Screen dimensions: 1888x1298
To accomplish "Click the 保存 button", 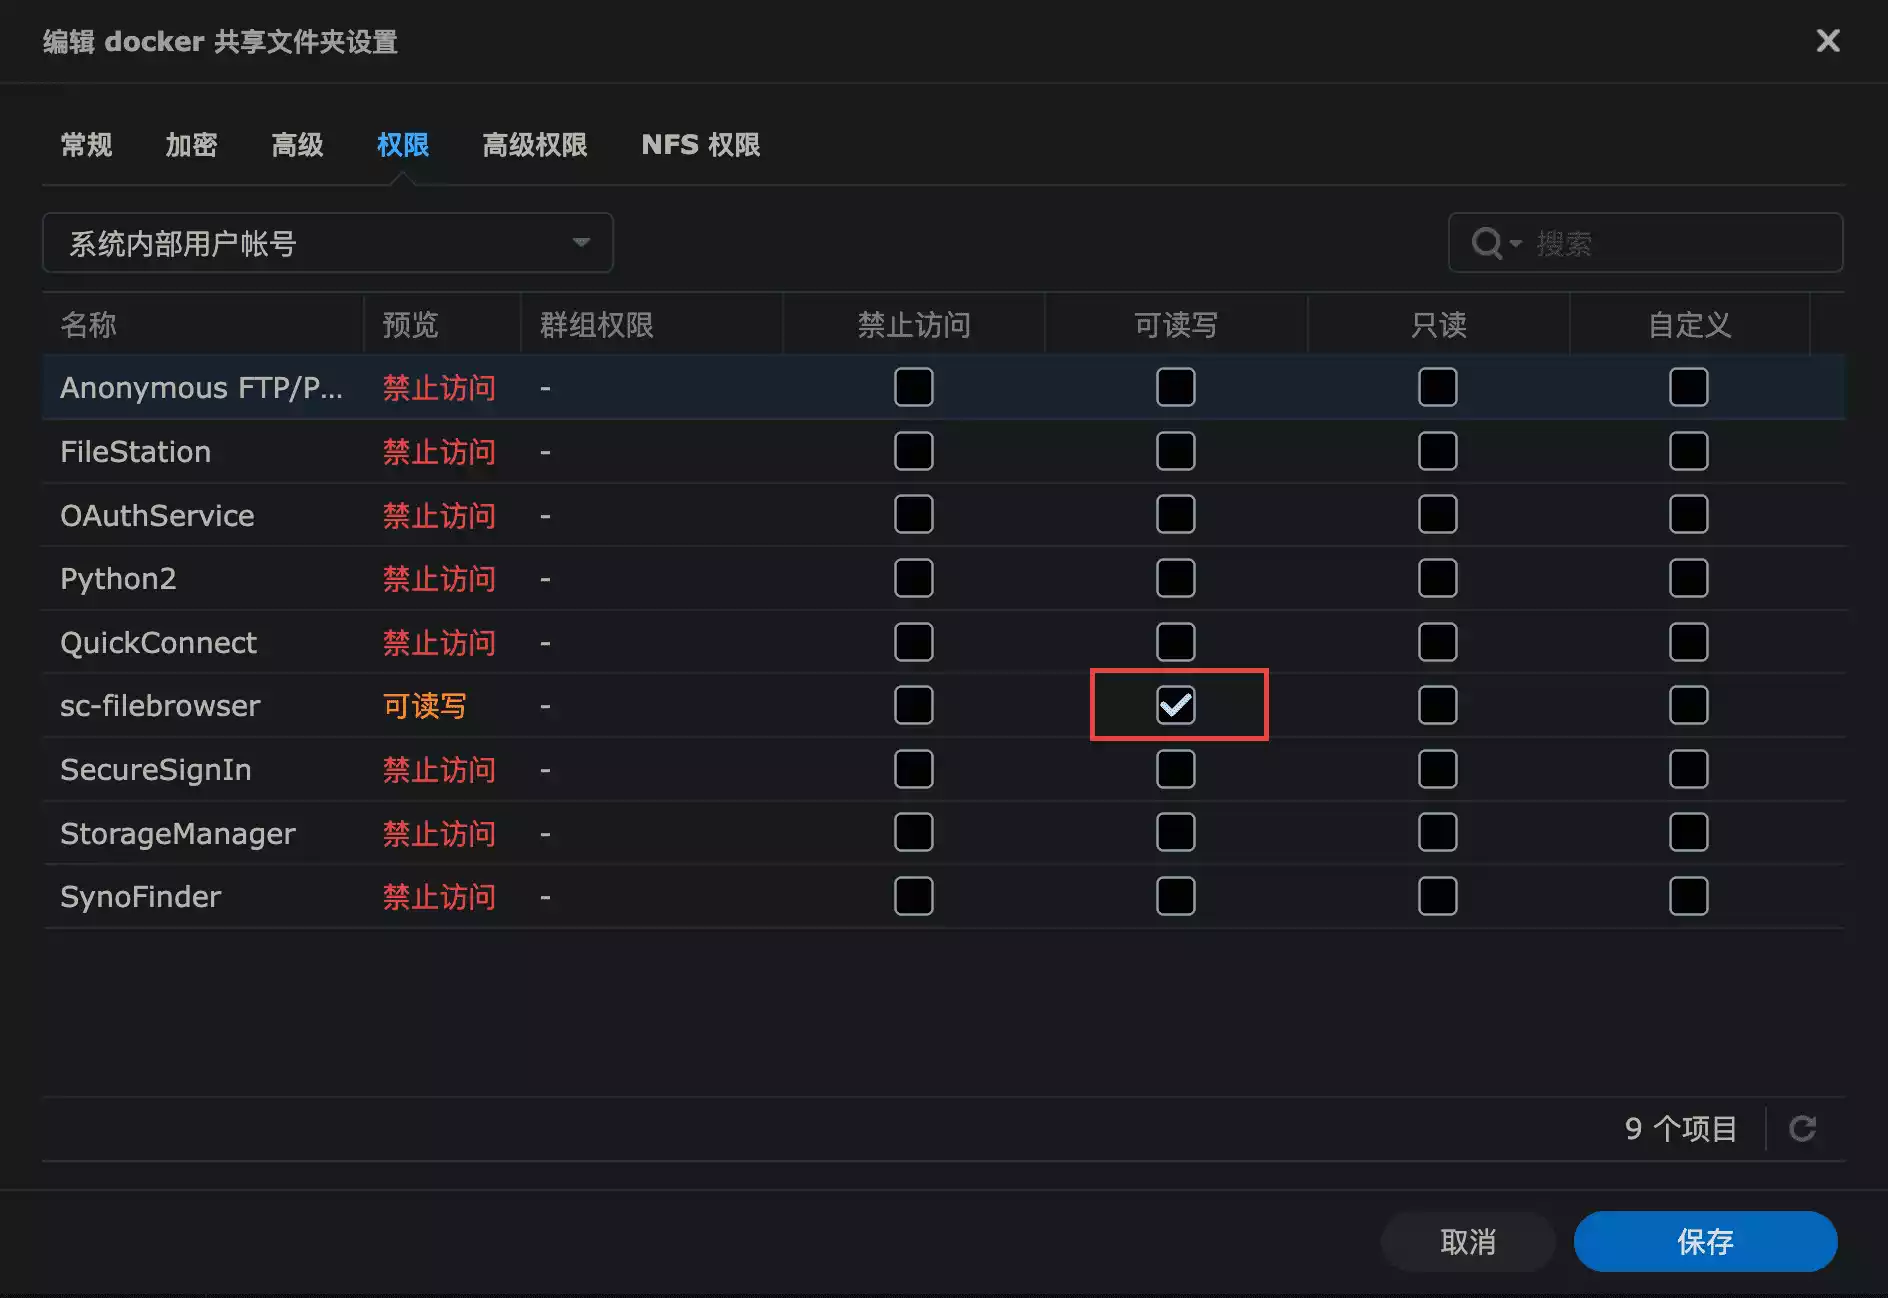I will point(1705,1242).
